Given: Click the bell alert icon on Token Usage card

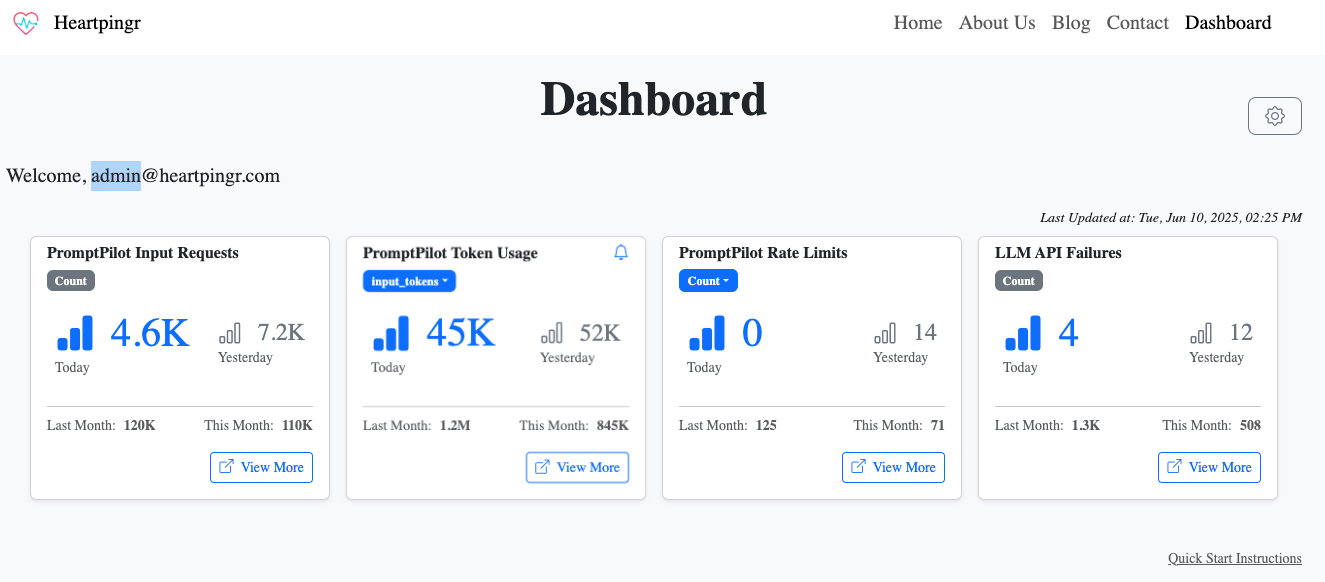Looking at the screenshot, I should point(620,253).
